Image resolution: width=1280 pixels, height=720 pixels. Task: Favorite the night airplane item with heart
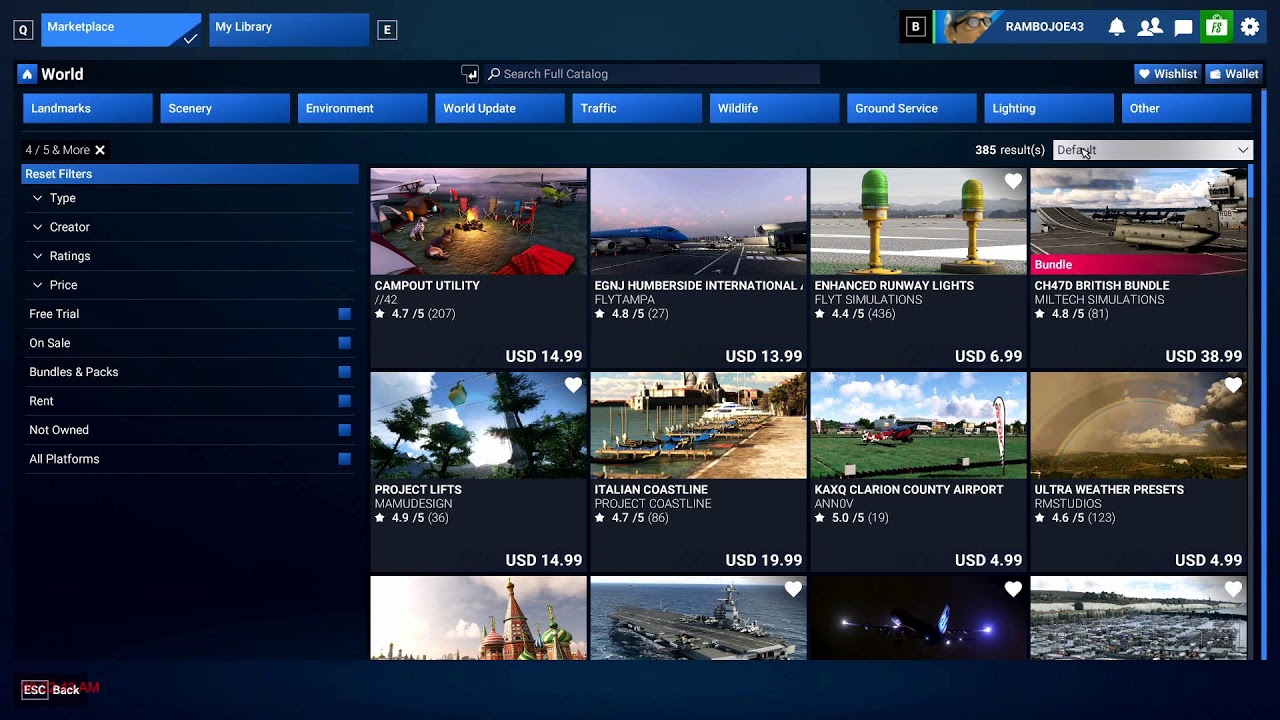[1013, 589]
